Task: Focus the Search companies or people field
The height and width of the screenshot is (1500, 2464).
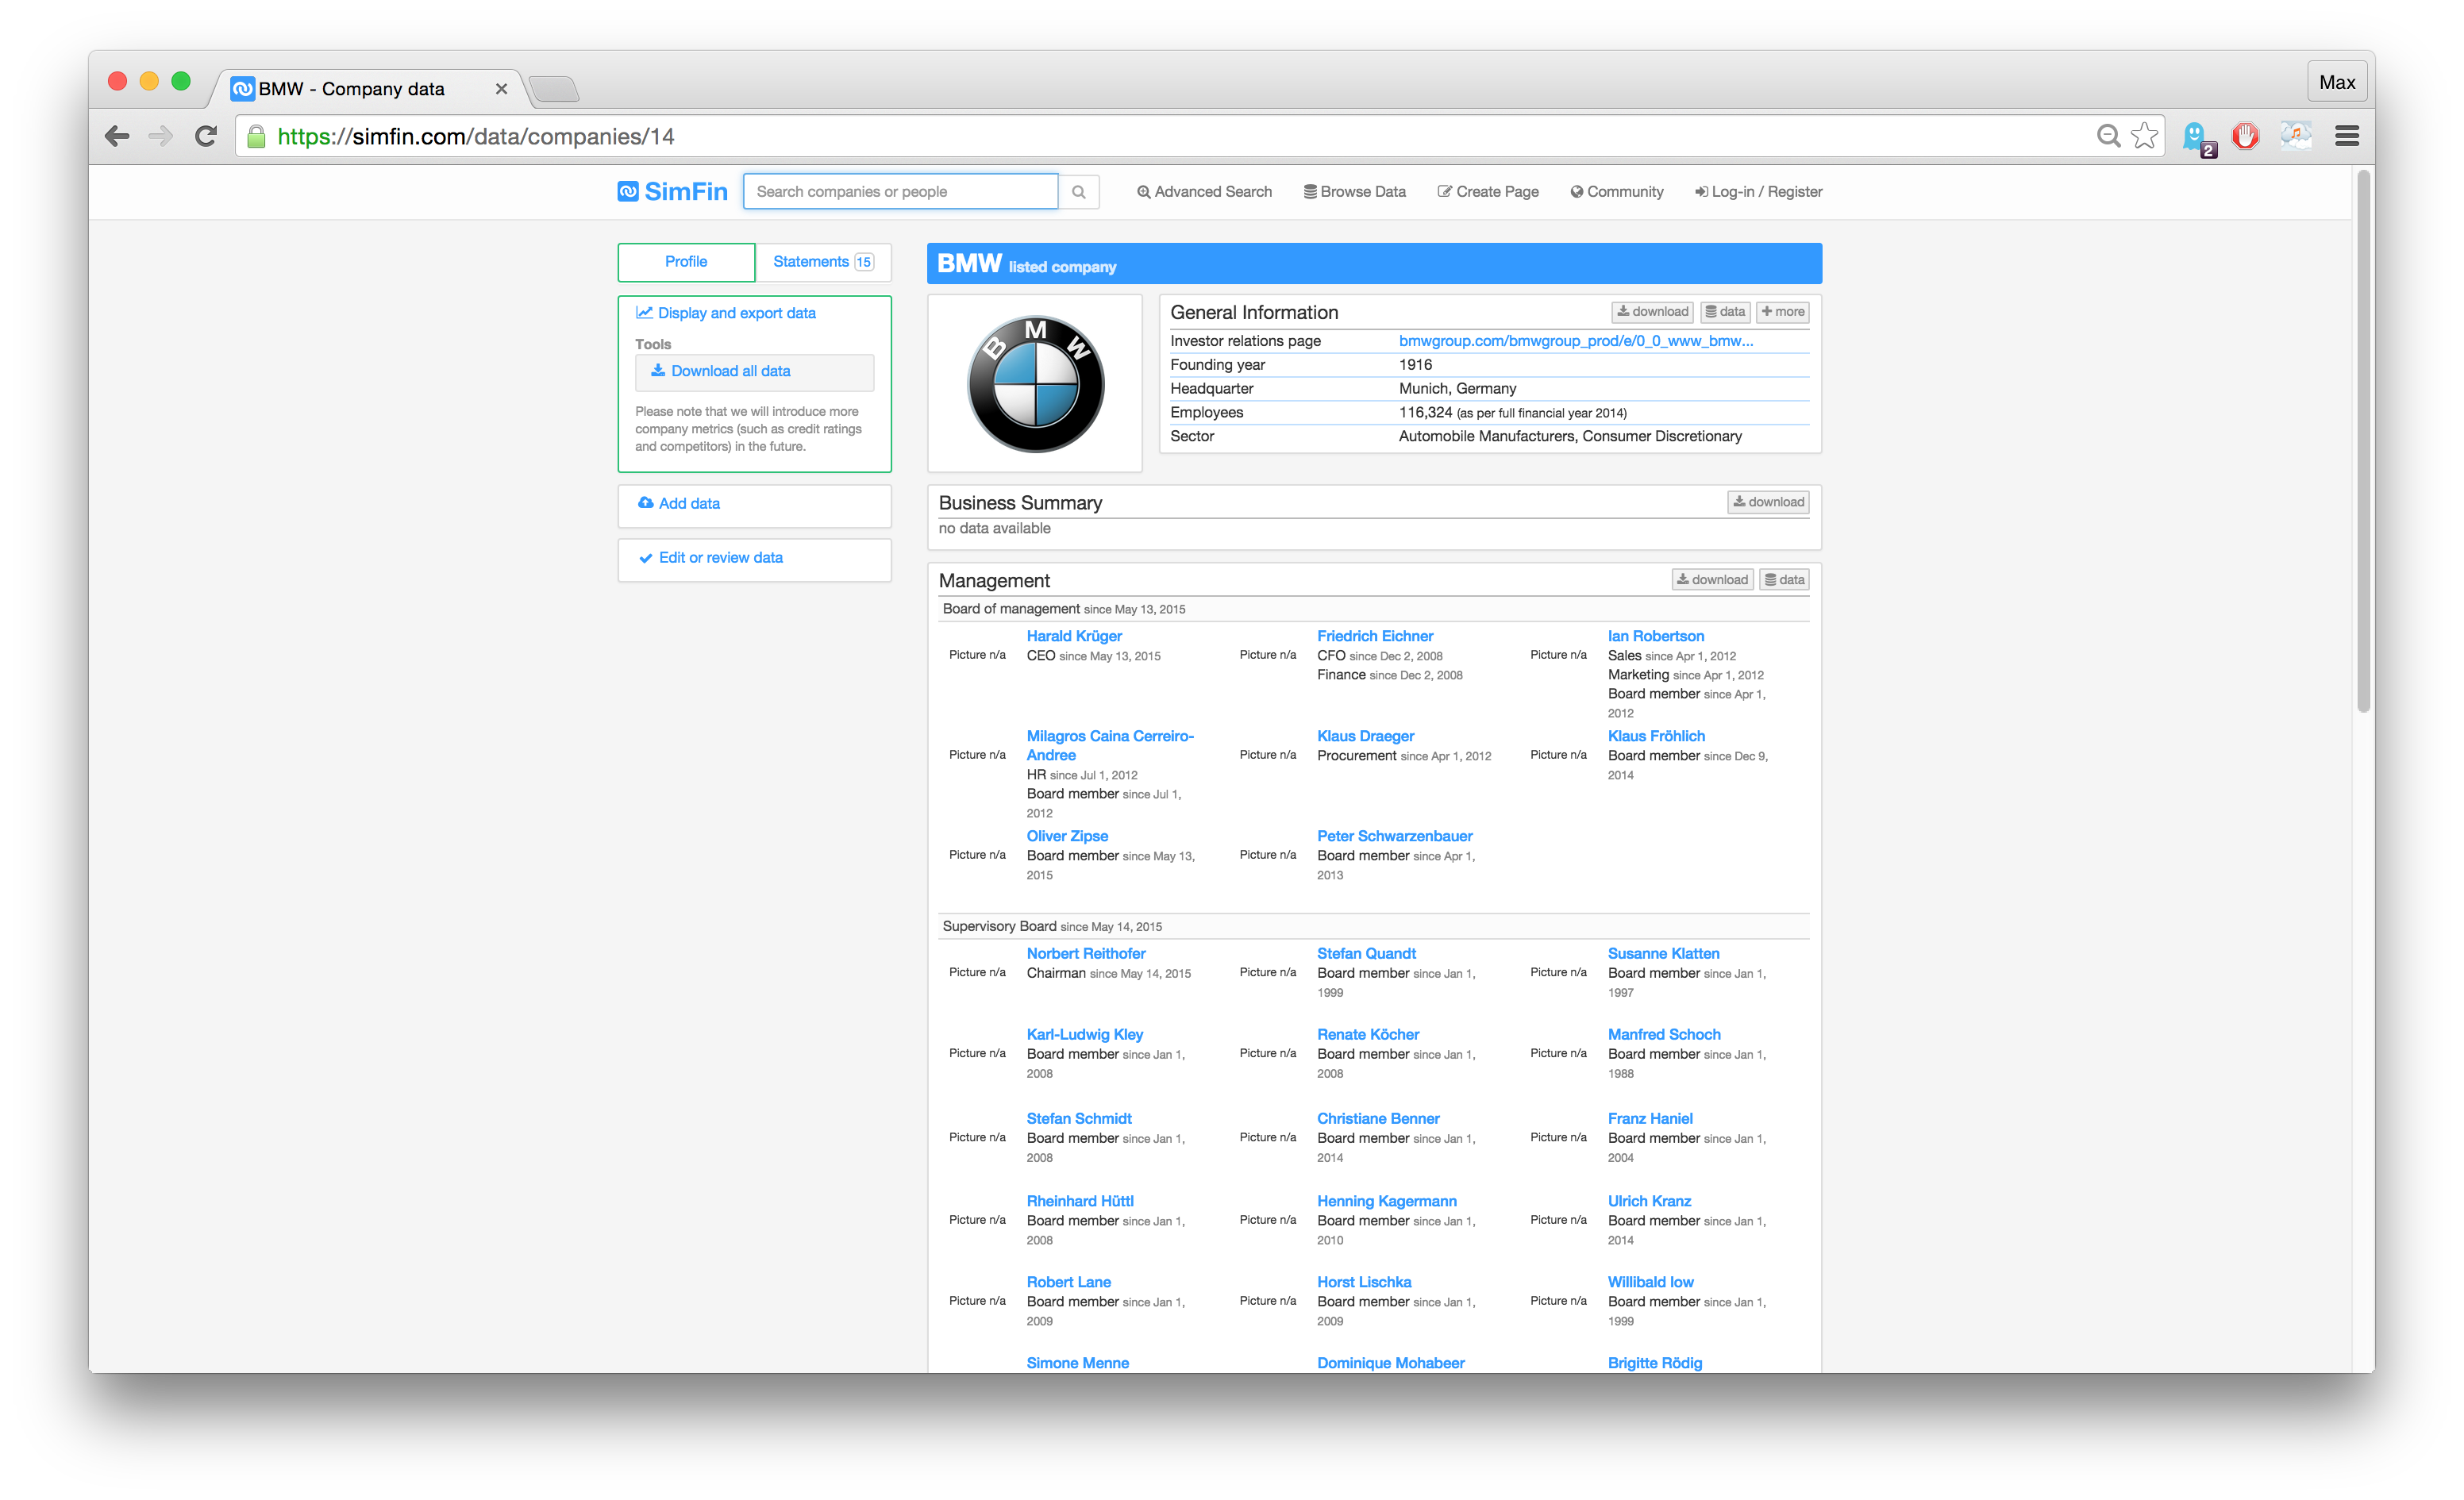Action: [x=900, y=192]
